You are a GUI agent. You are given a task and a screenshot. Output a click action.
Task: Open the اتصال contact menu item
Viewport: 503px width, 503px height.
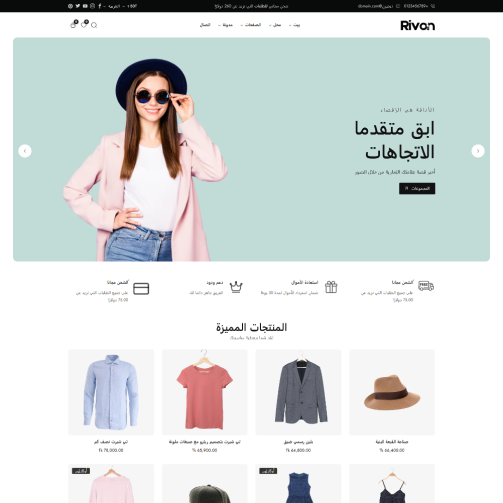(205, 25)
